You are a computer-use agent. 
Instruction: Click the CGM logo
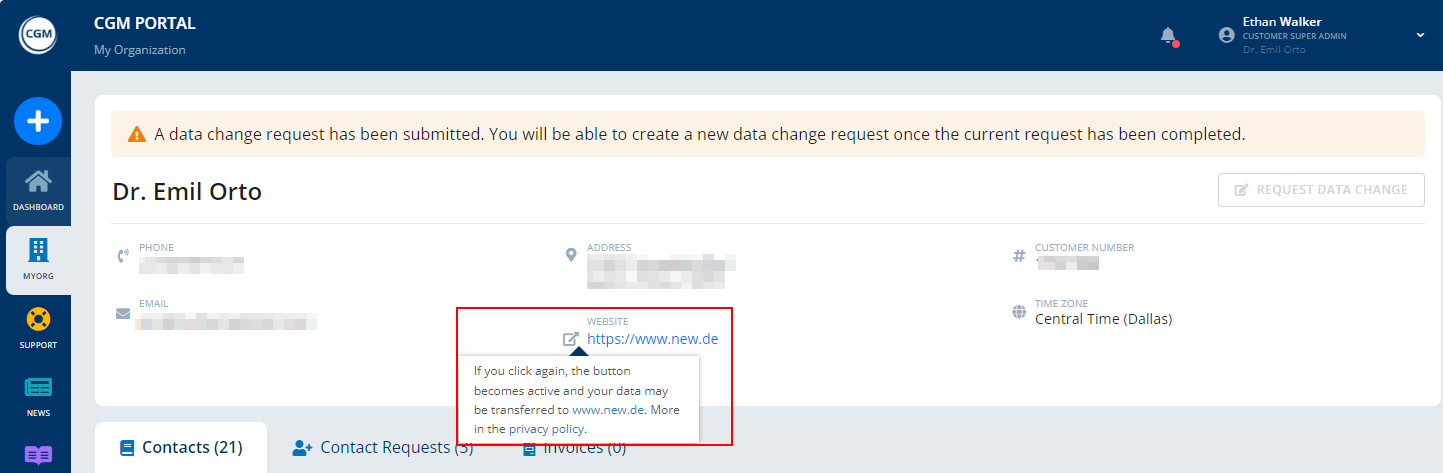pos(37,35)
